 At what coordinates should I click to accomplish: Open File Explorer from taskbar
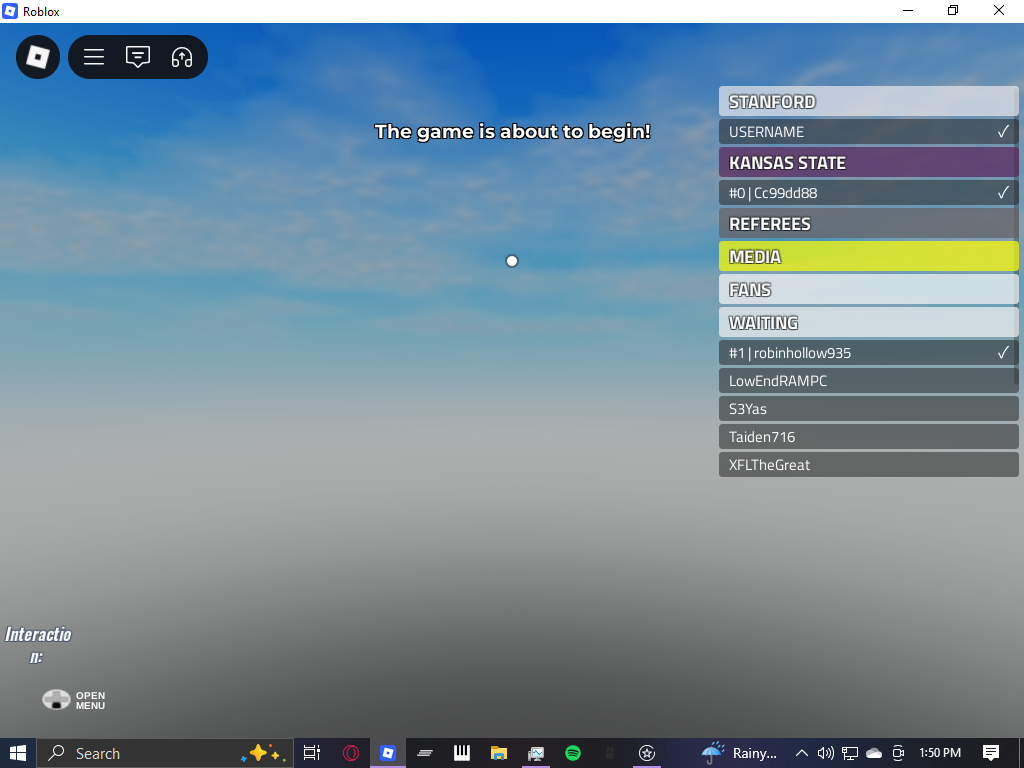coord(499,753)
